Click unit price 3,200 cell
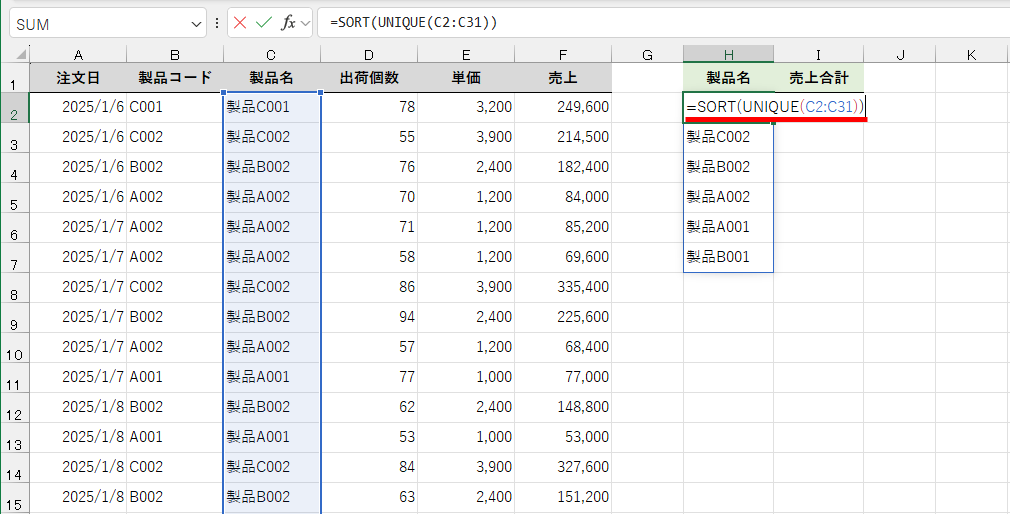This screenshot has width=1010, height=514. pyautogui.click(x=466, y=108)
